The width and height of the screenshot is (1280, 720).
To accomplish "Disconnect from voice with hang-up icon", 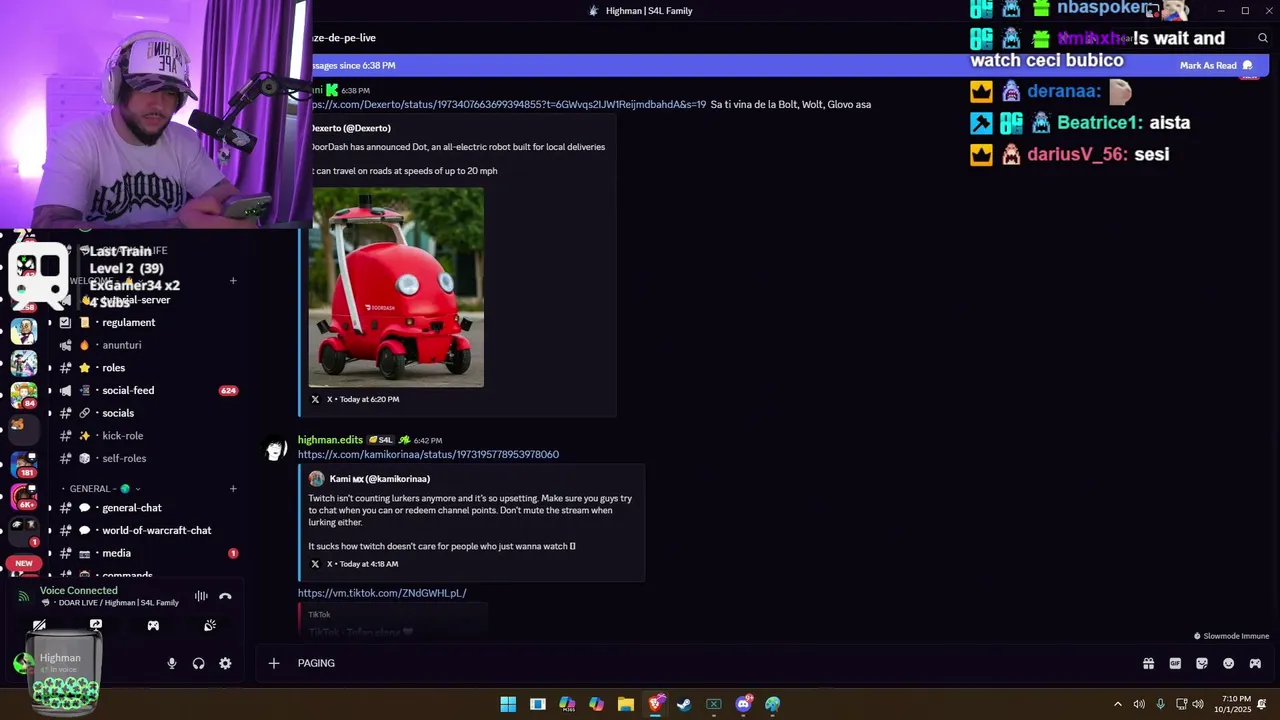I will tap(225, 596).
